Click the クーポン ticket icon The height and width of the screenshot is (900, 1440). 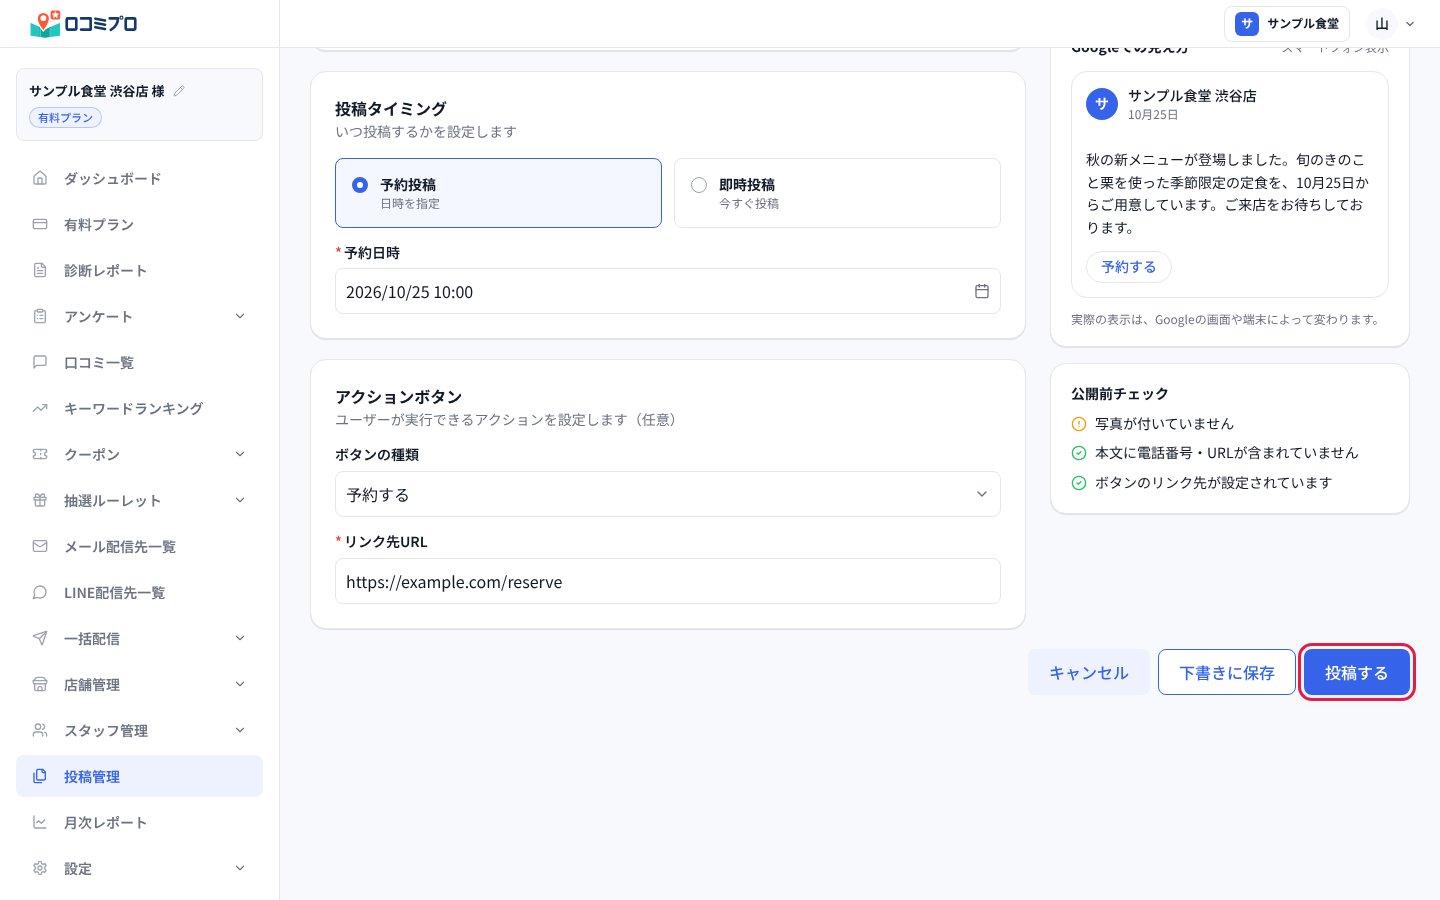point(40,454)
